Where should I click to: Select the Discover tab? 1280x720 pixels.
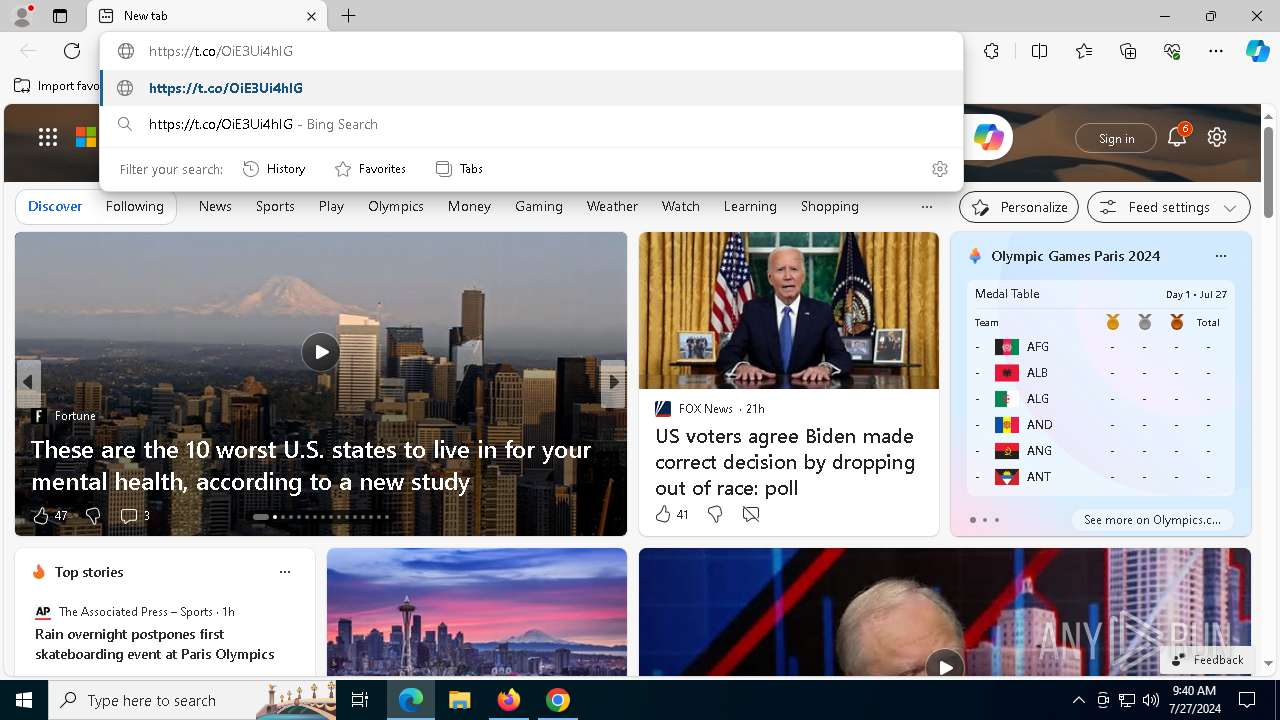(55, 206)
